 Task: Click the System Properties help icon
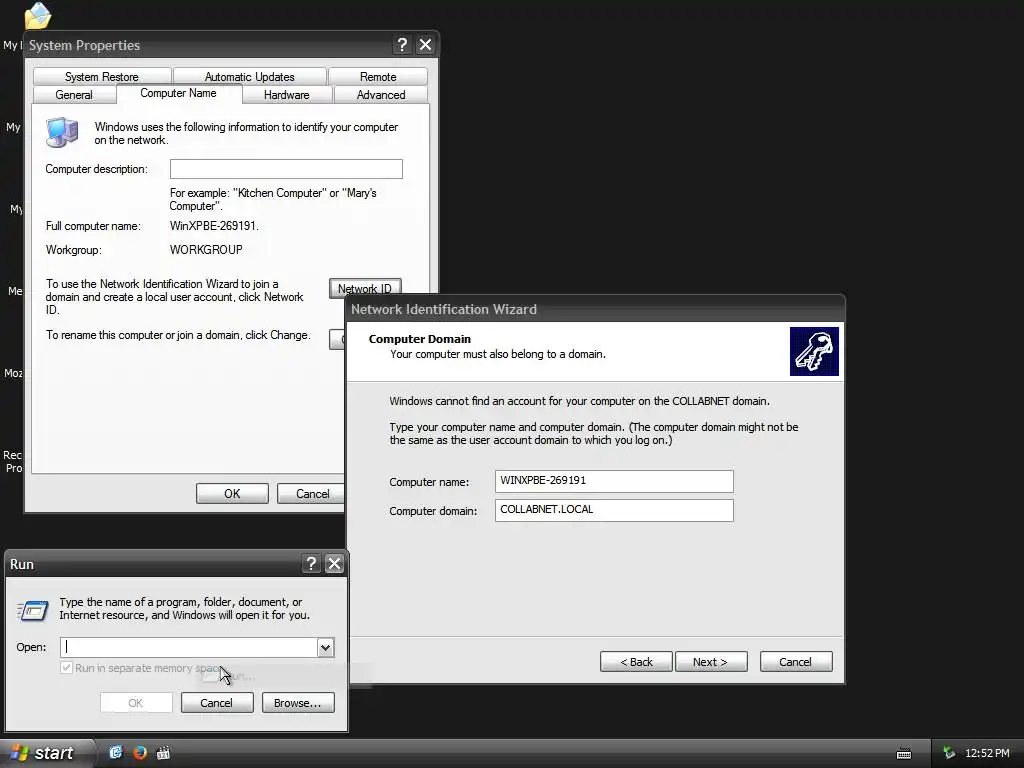tap(402, 44)
